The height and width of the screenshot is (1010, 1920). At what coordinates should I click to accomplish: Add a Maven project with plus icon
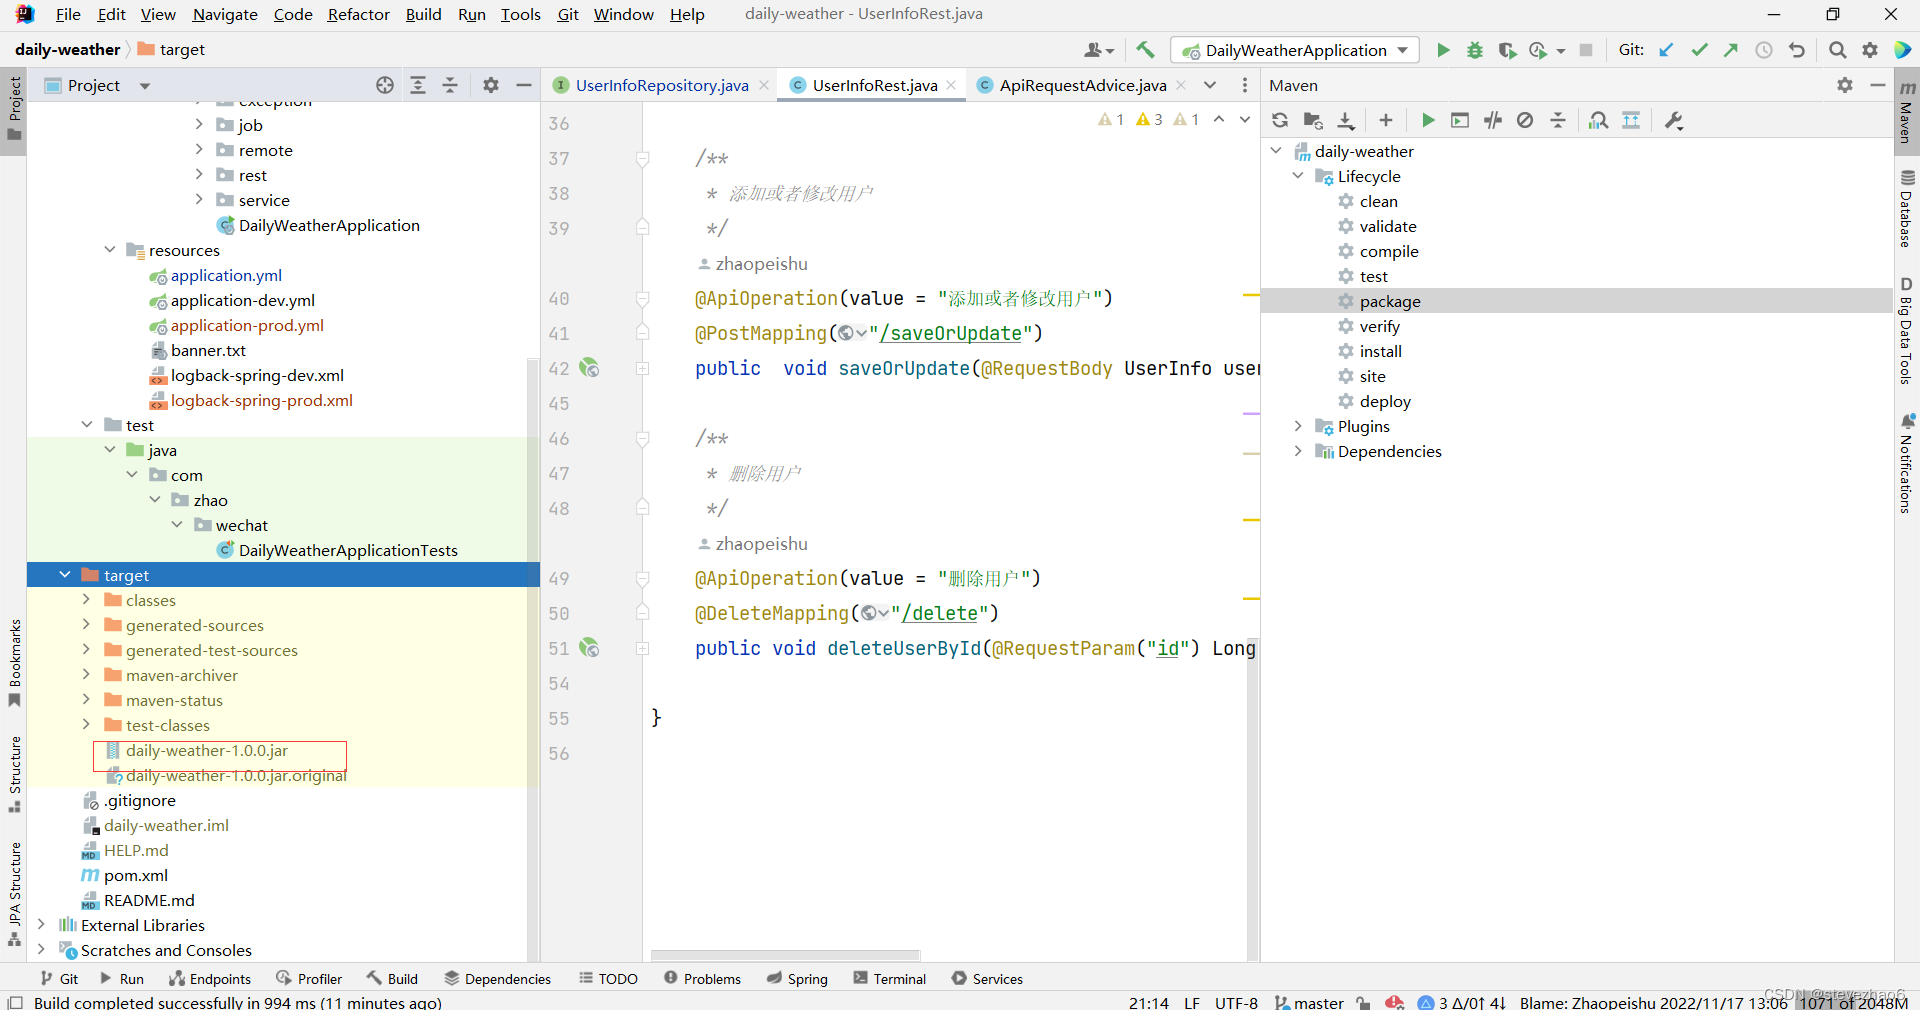(x=1385, y=120)
